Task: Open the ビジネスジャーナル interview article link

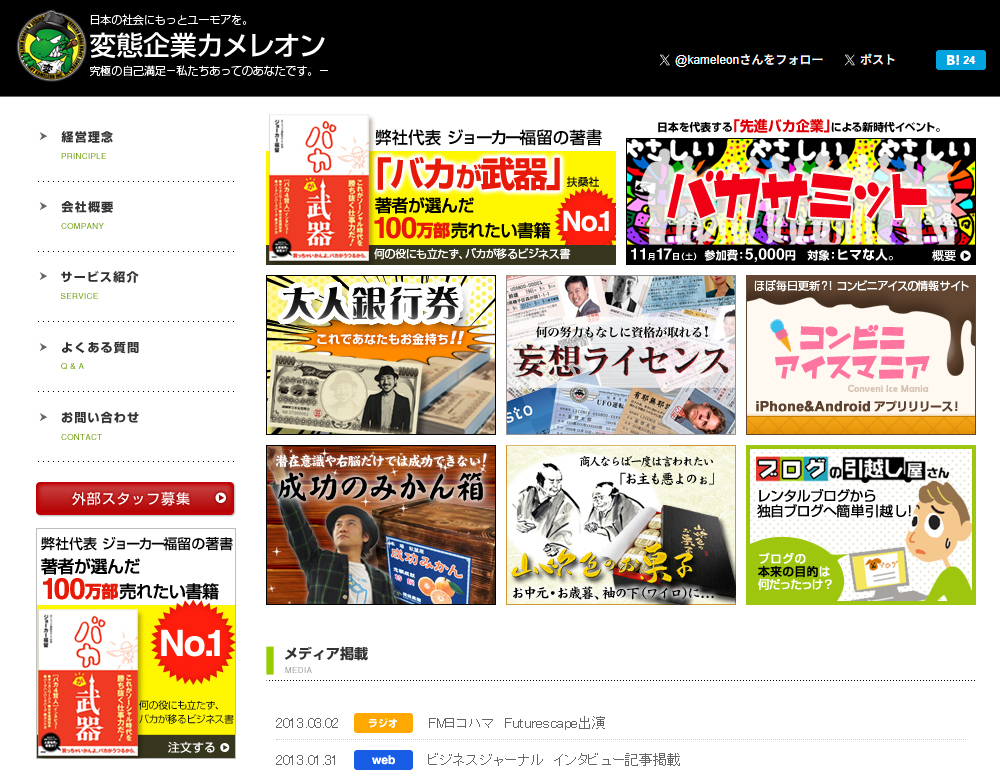Action: (553, 760)
